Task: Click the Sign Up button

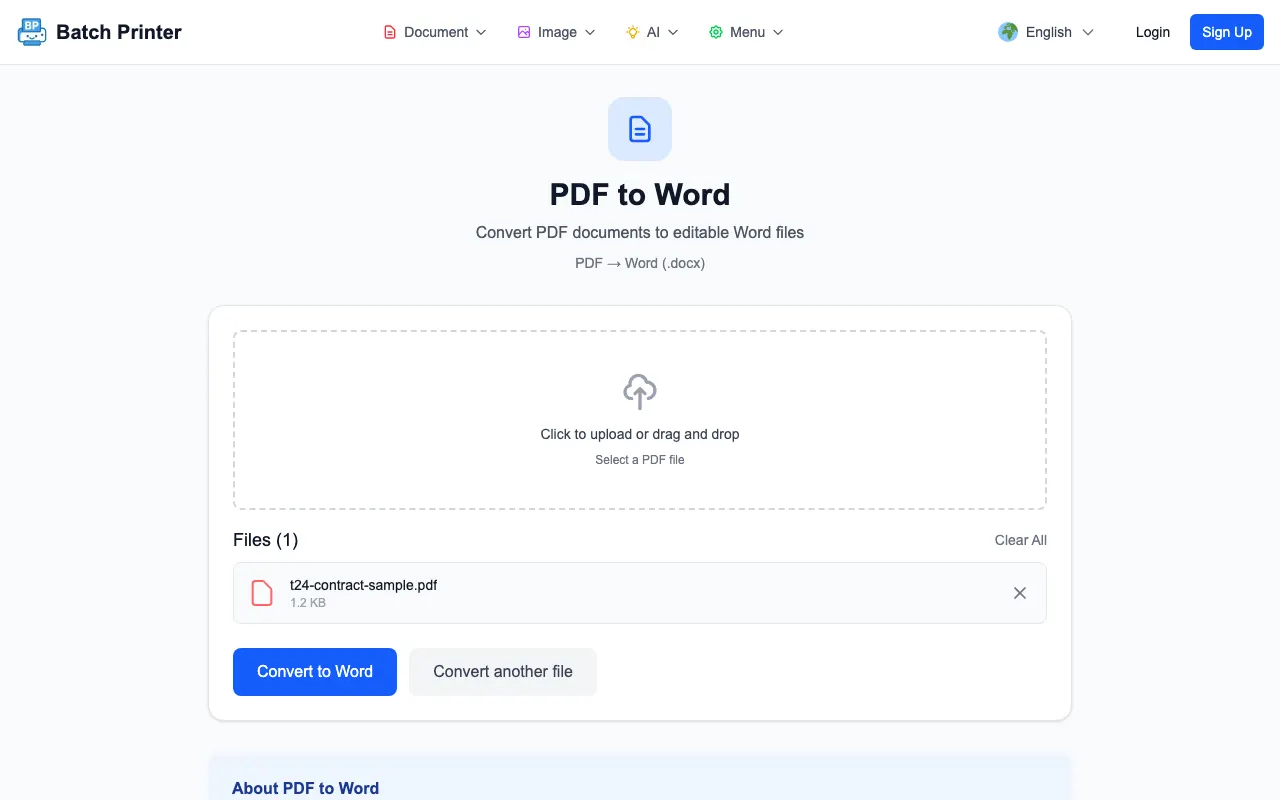Action: (1227, 32)
